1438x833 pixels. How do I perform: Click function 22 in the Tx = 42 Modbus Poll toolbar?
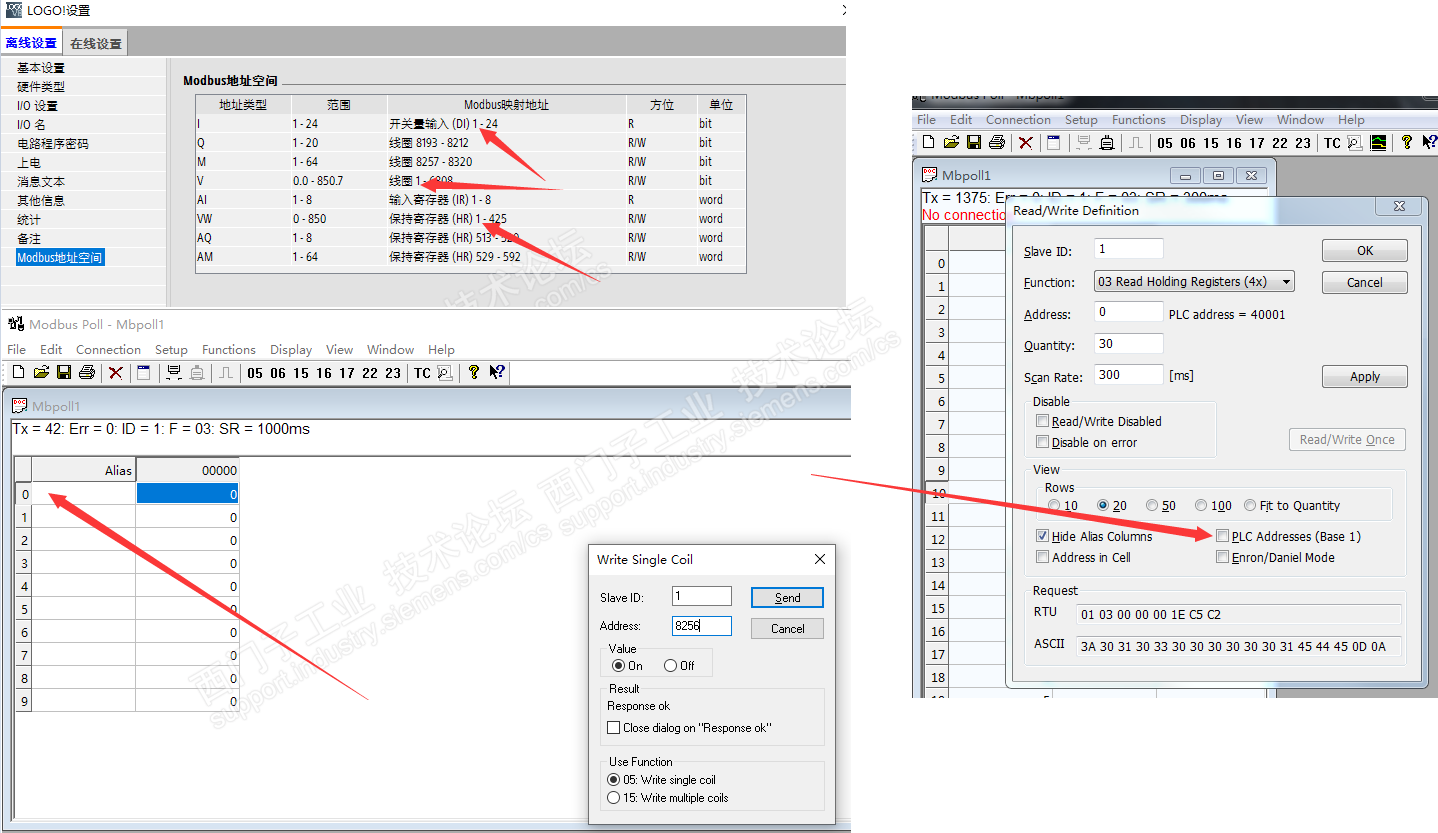coord(370,373)
